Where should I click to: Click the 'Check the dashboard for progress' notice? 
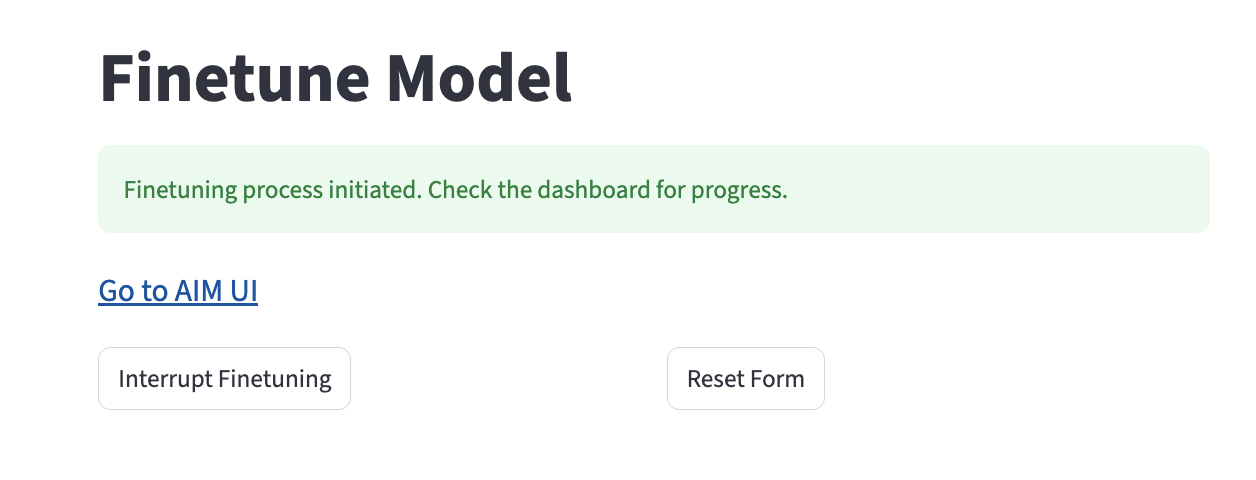608,190
